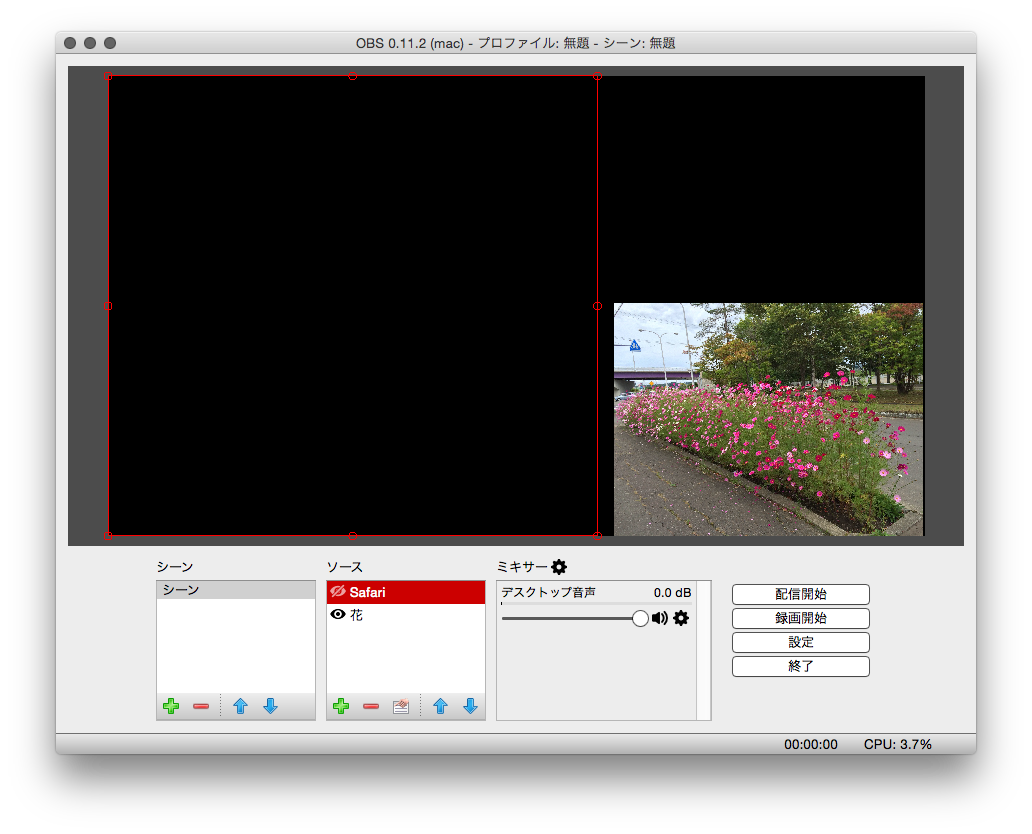Click the 0.0 dB volume value

coord(672,592)
